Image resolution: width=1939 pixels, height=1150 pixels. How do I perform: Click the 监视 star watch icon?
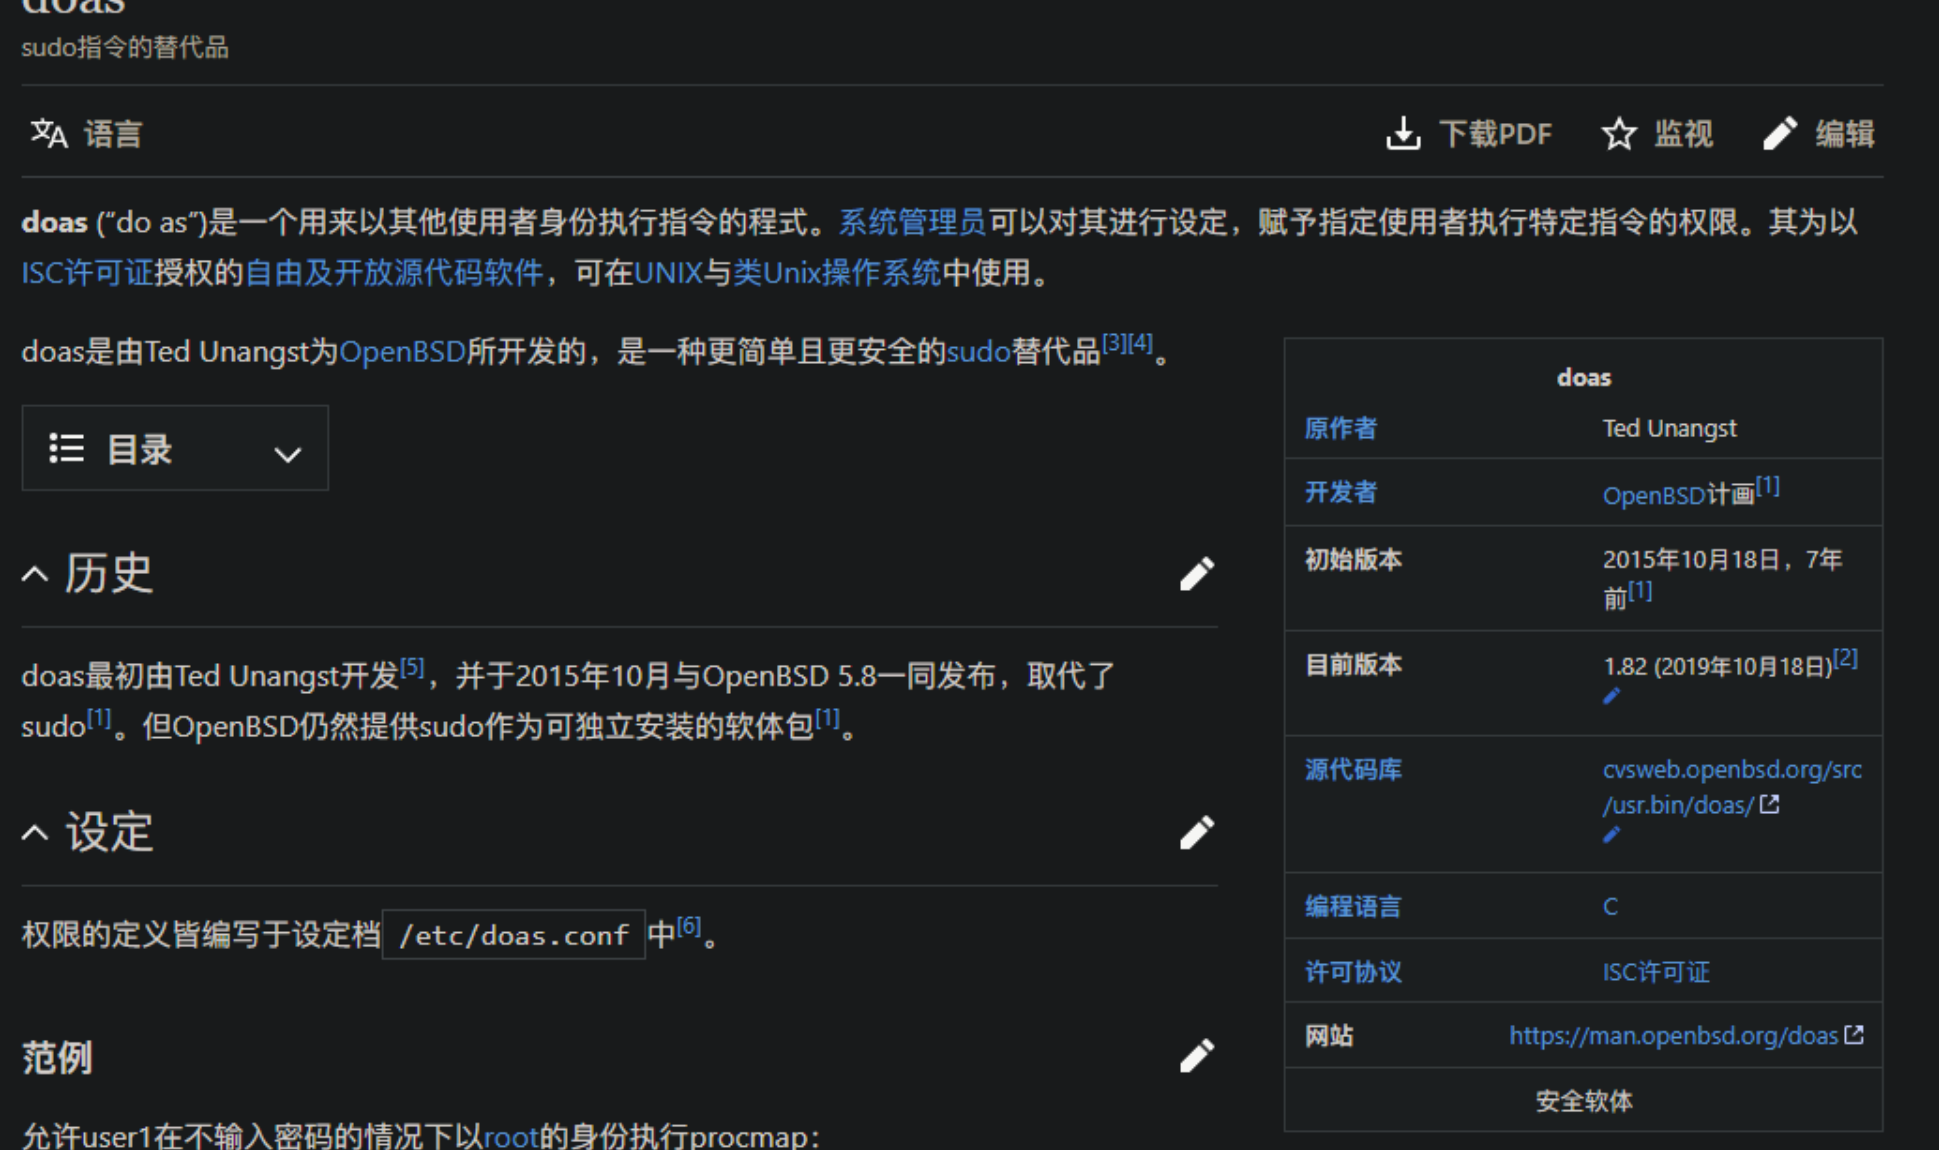click(1618, 134)
